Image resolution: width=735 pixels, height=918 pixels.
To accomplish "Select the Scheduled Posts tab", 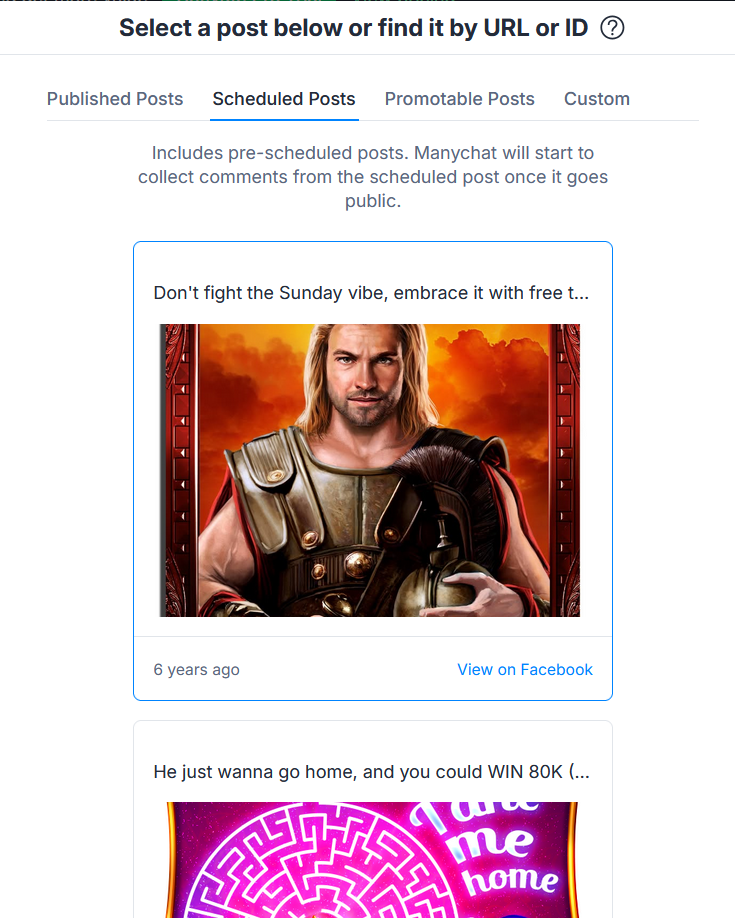I will tap(284, 99).
